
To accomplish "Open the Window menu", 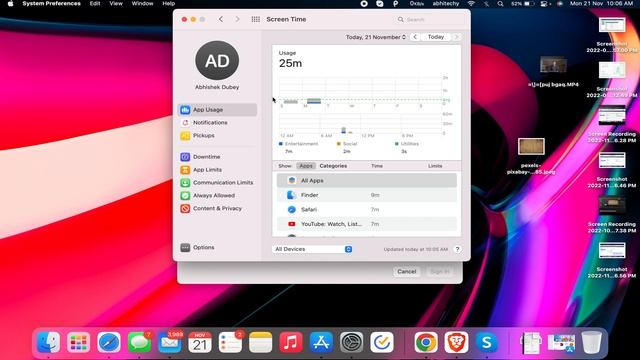I will [x=142, y=4].
